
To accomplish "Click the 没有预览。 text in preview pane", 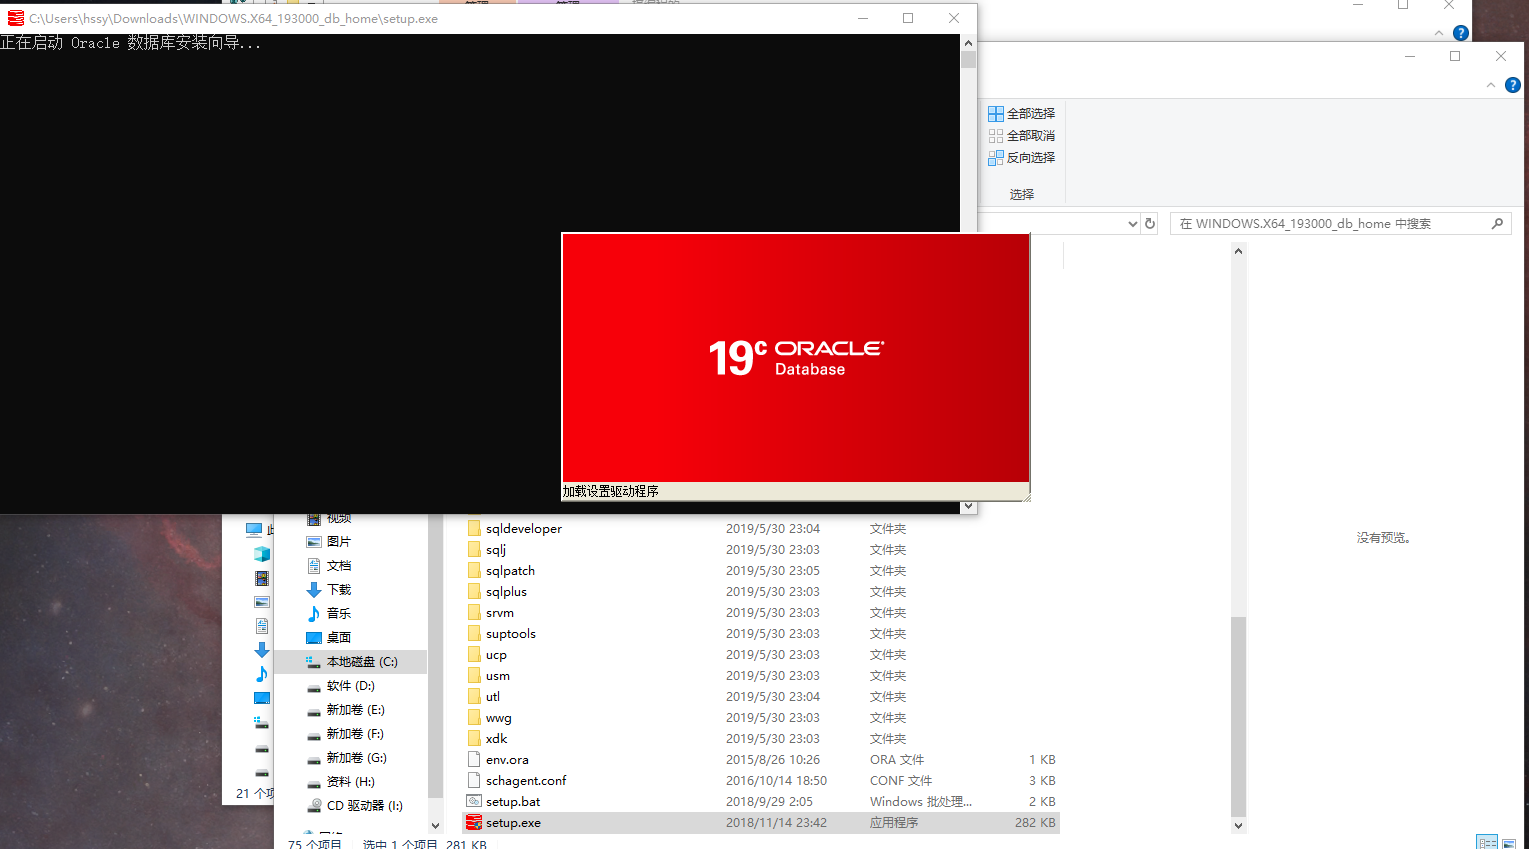I will 1383,538.
